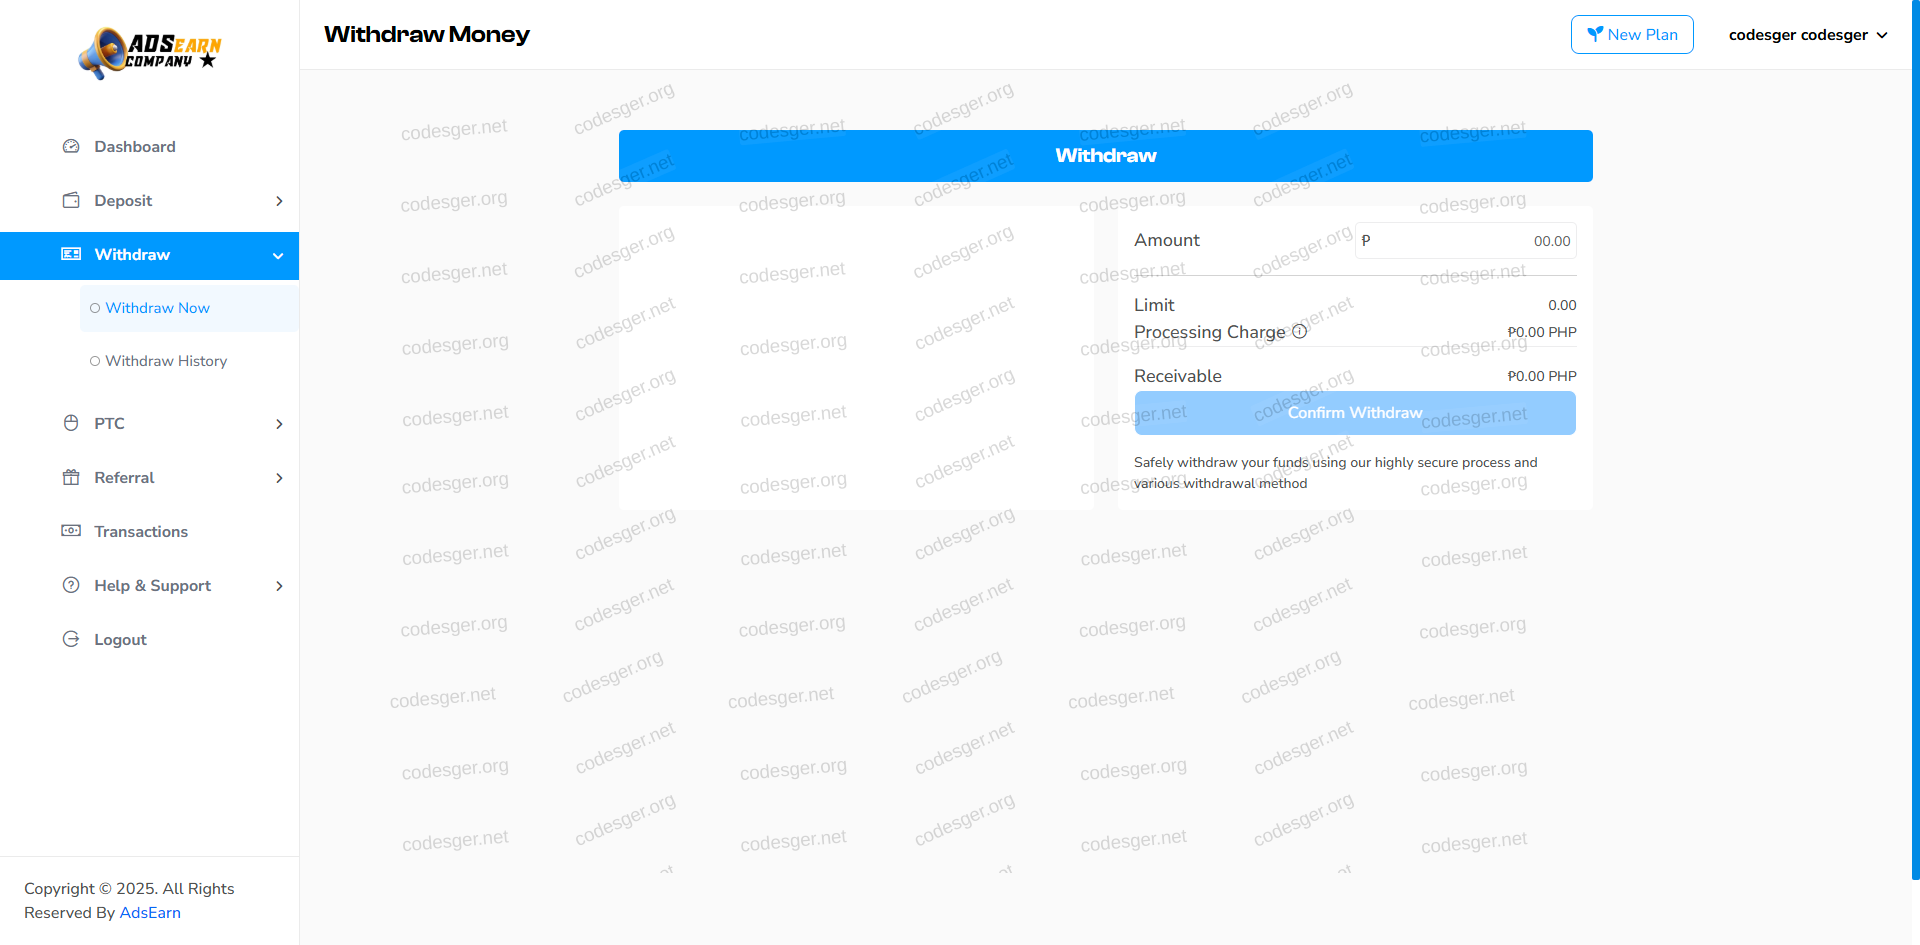Image resolution: width=1920 pixels, height=945 pixels.
Task: Click the Logout arrow icon
Action: (71, 640)
